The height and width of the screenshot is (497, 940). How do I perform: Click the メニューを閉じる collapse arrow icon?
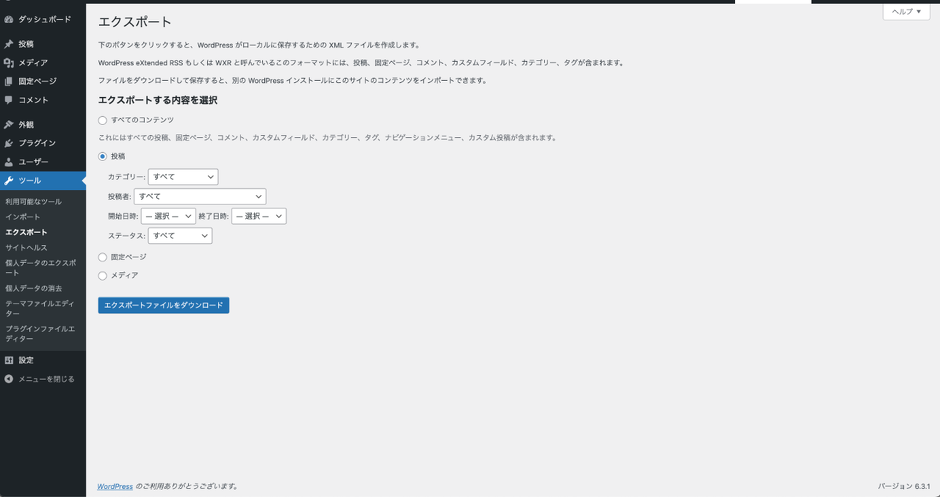(x=8, y=379)
